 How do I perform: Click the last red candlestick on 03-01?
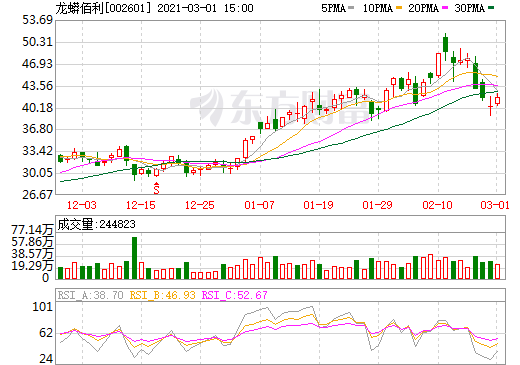click(x=497, y=100)
